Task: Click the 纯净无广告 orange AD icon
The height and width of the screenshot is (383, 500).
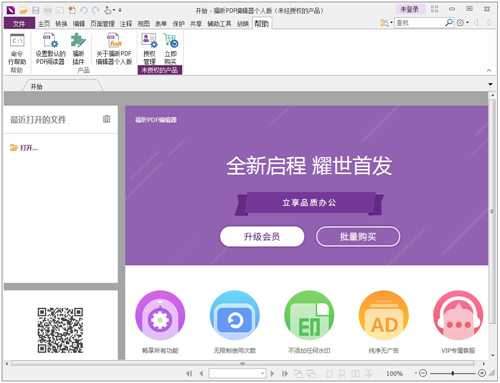Action: click(384, 315)
